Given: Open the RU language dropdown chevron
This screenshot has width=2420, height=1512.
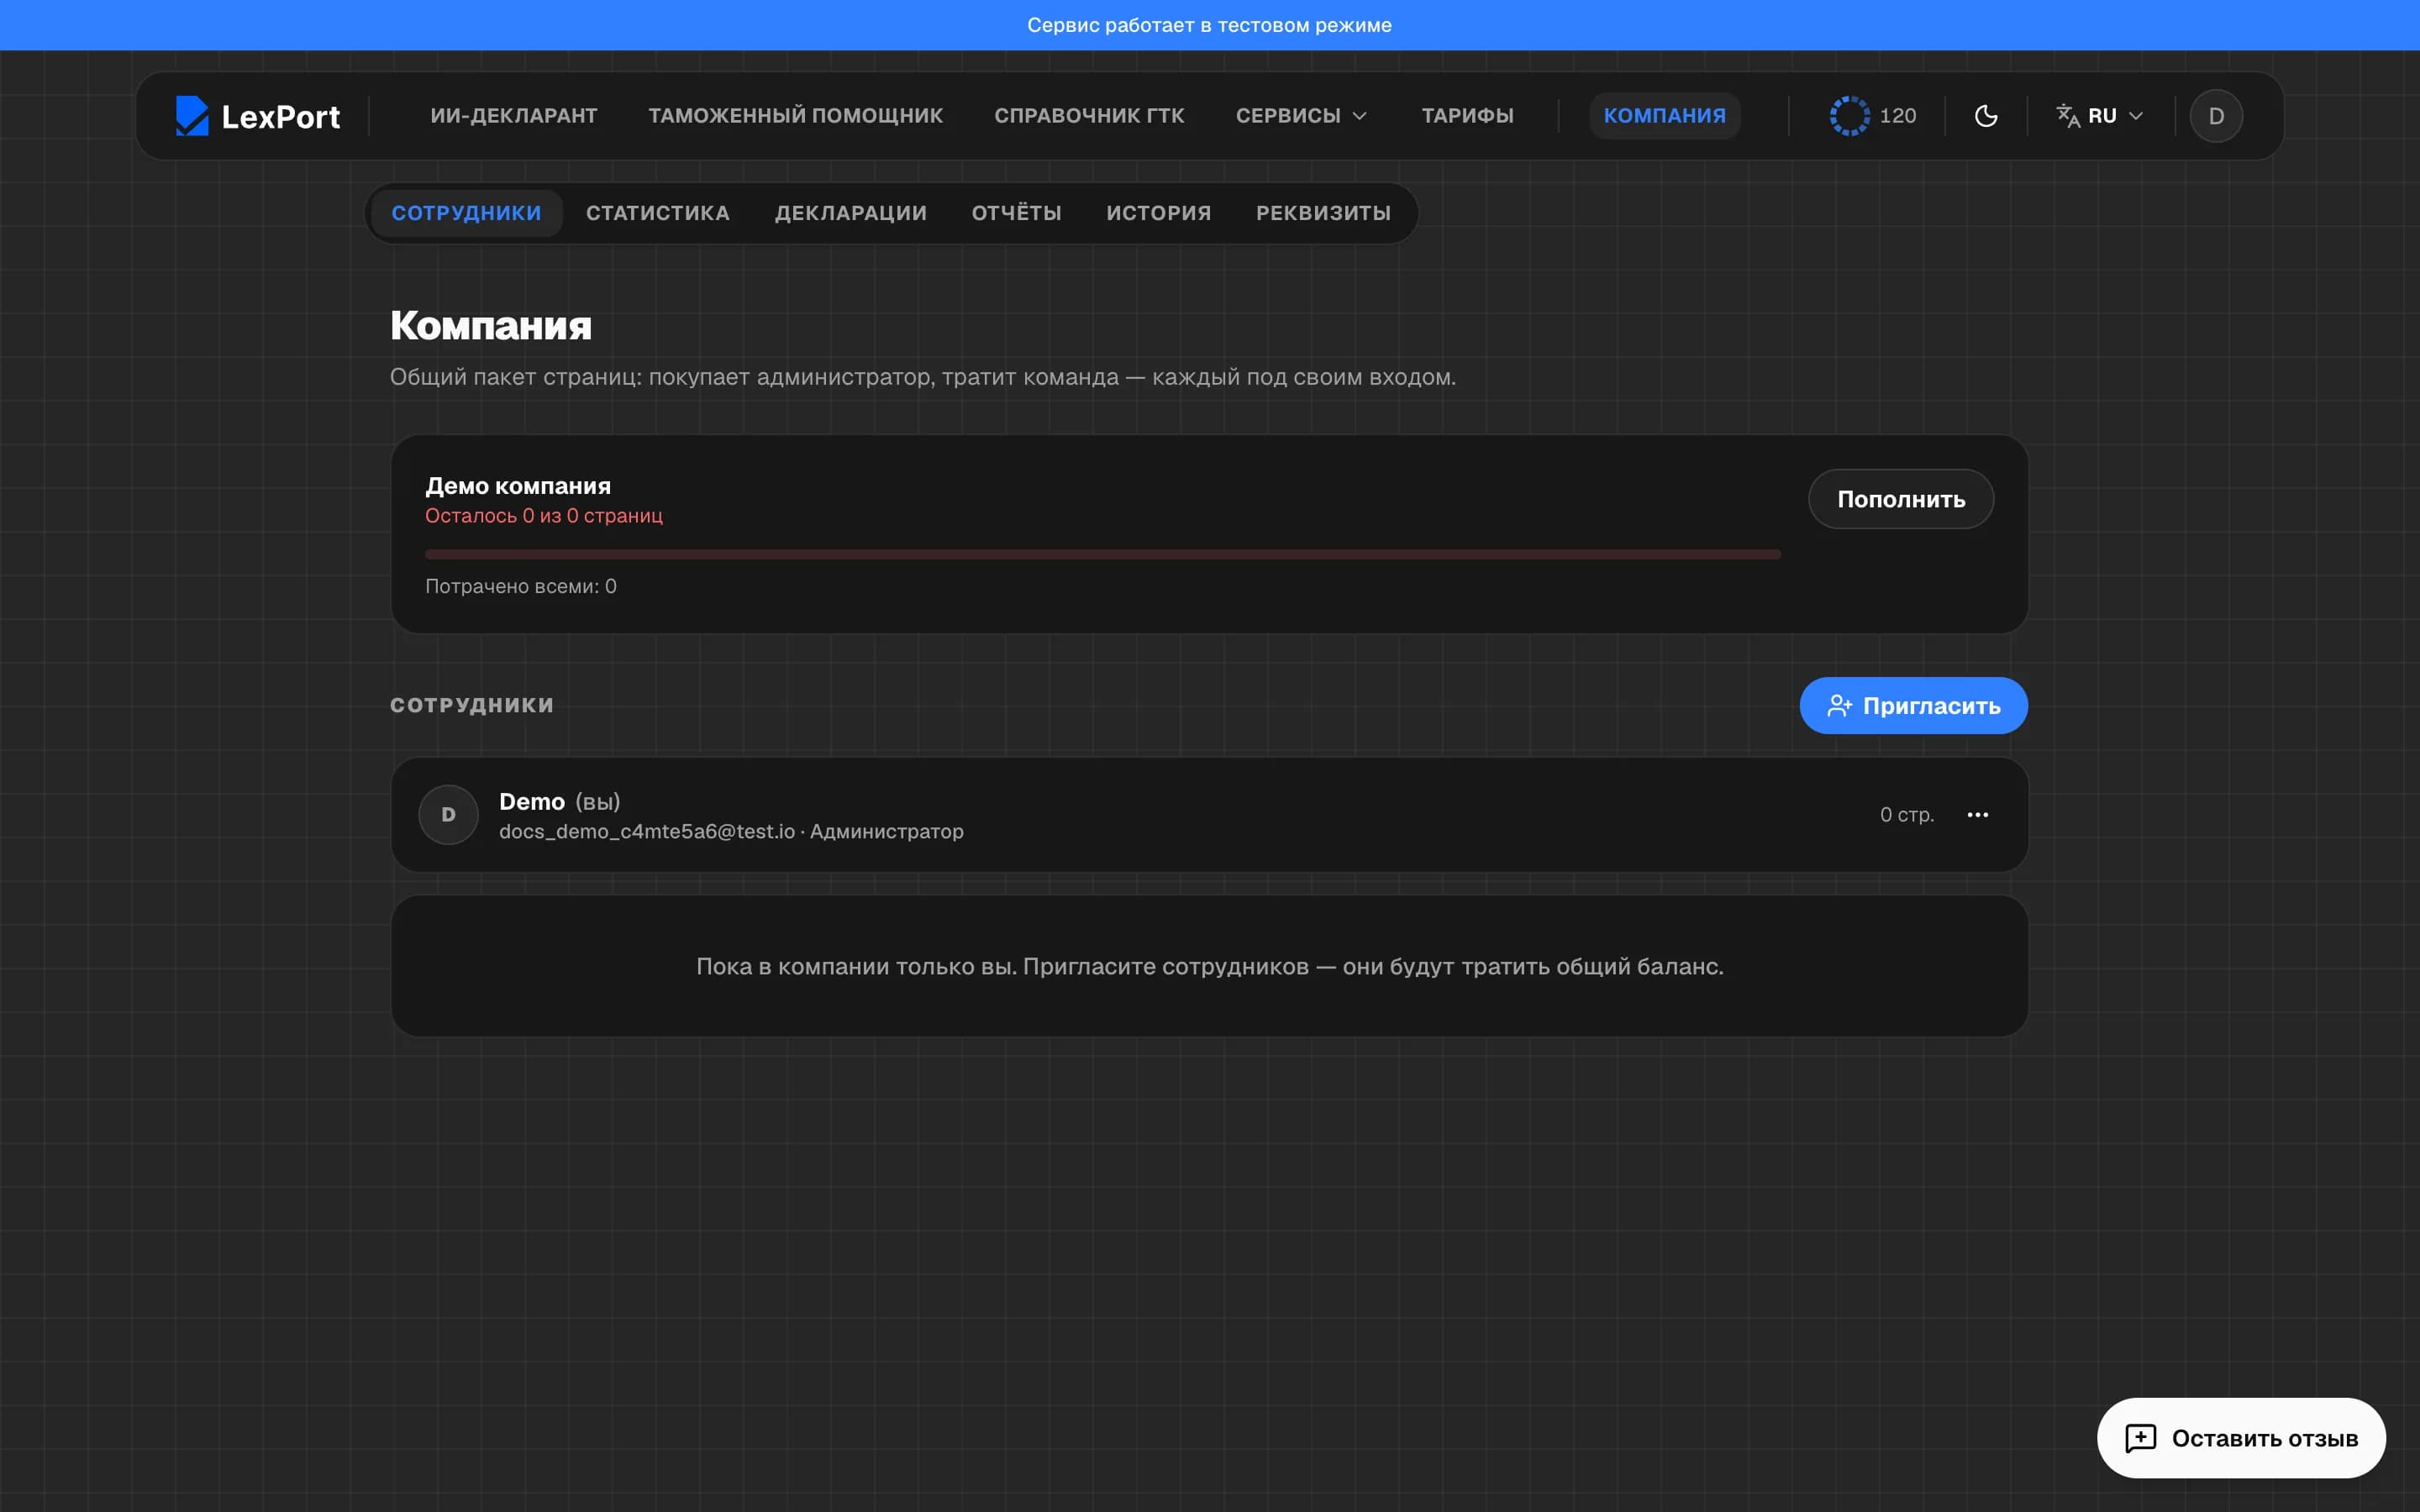Looking at the screenshot, I should [2136, 116].
